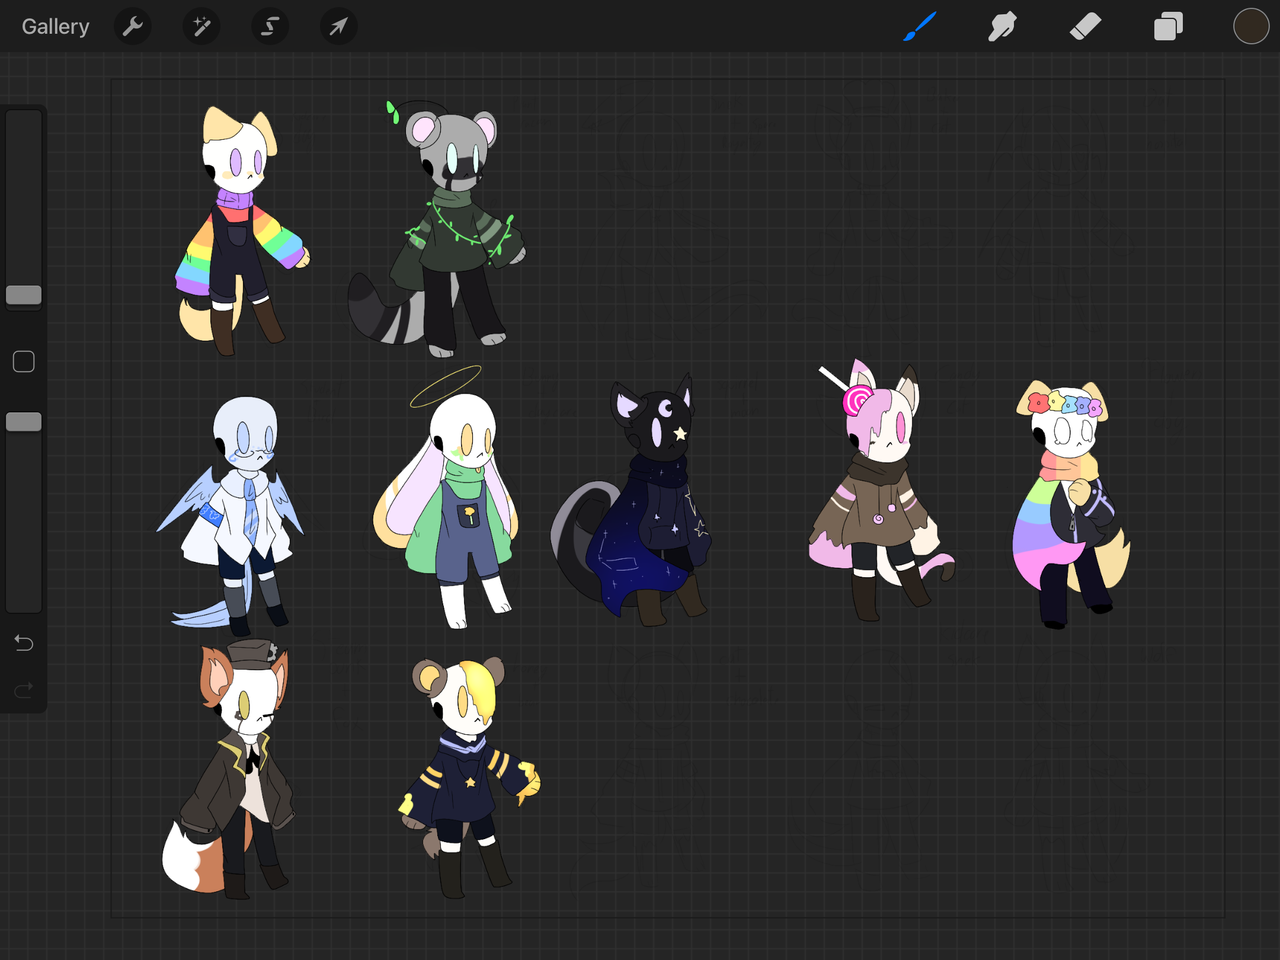This screenshot has width=1280, height=960.
Task: Select the Eraser tool
Action: click(x=1085, y=27)
